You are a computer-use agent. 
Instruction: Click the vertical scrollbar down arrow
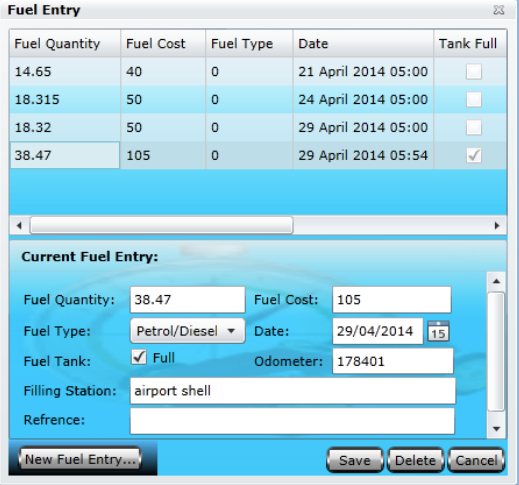(496, 429)
